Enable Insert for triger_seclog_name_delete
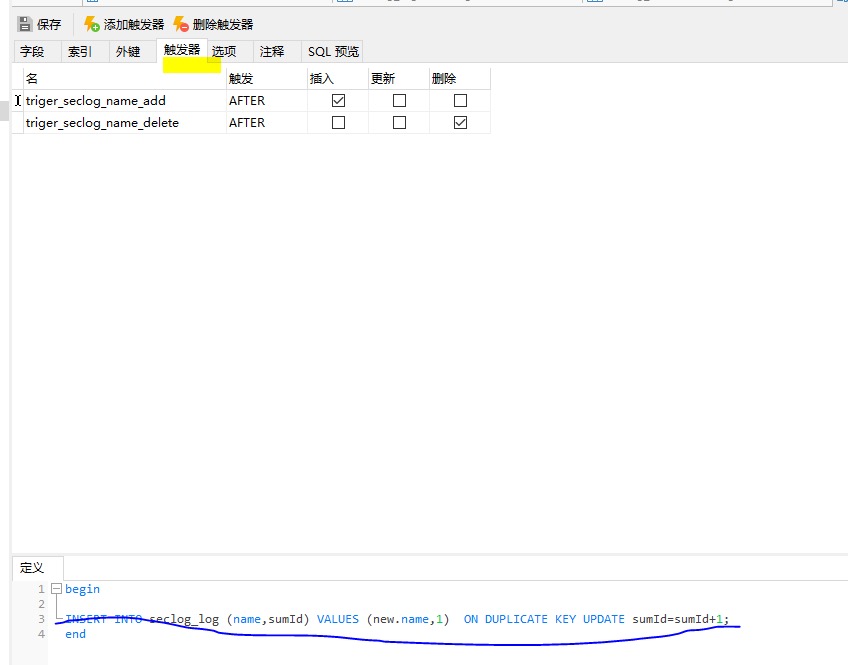Image resolution: width=848 pixels, height=665 pixels. pyautogui.click(x=338, y=123)
